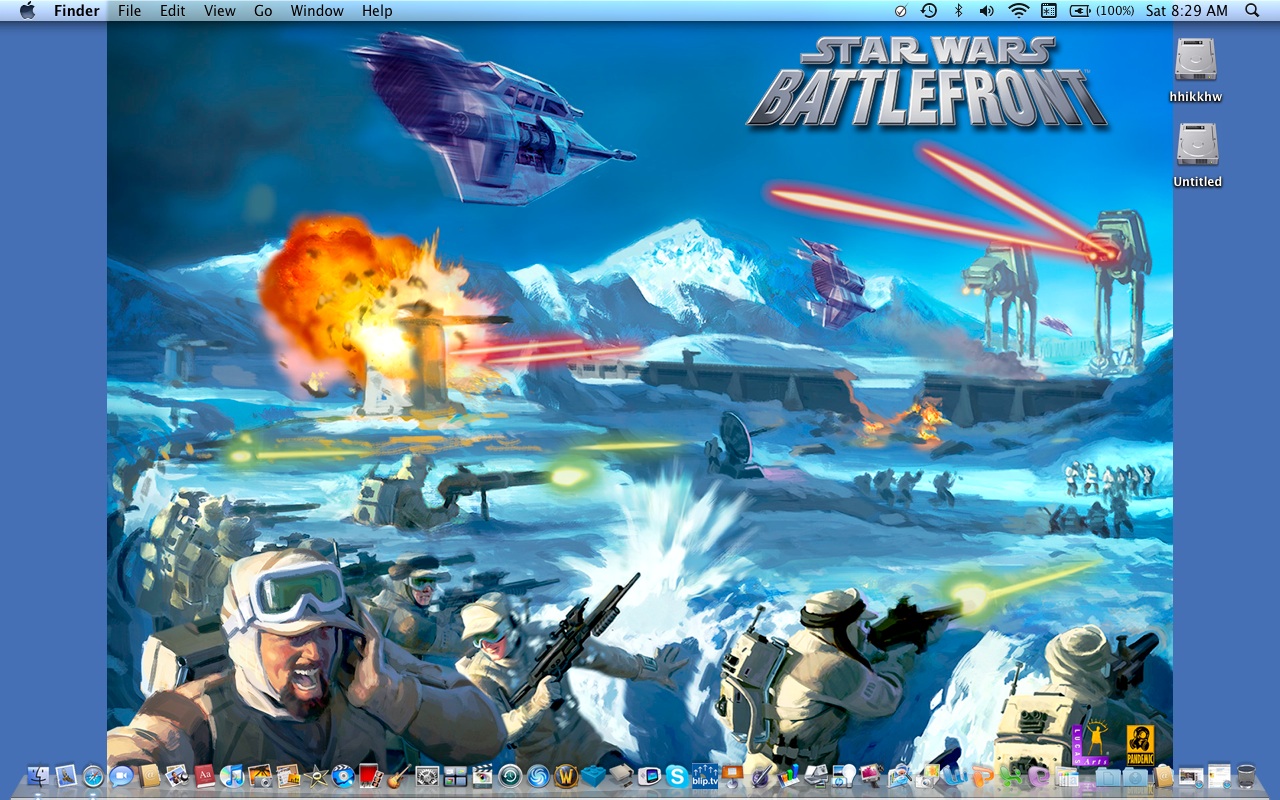This screenshot has width=1280, height=800.
Task: Open the Go menu
Action: tap(263, 11)
